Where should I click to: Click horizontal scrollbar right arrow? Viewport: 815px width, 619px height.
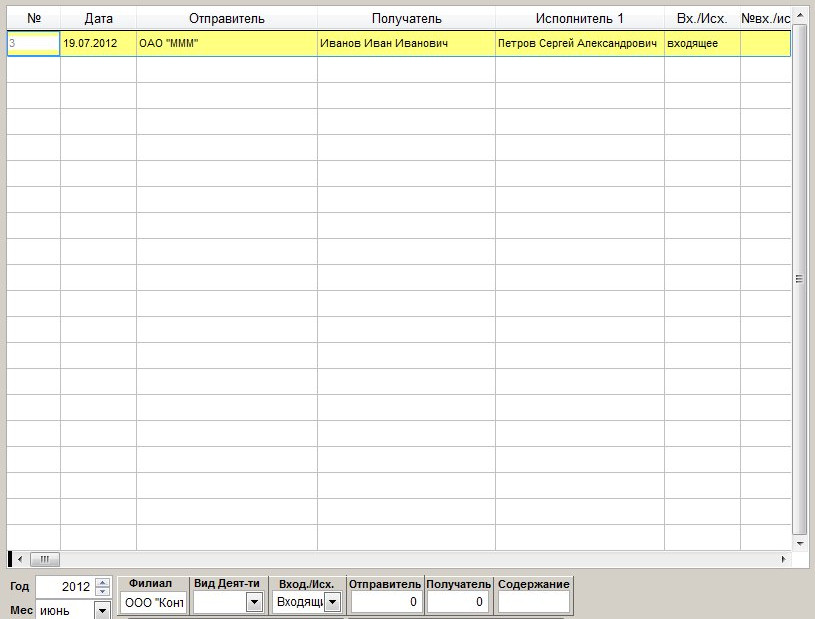click(784, 559)
